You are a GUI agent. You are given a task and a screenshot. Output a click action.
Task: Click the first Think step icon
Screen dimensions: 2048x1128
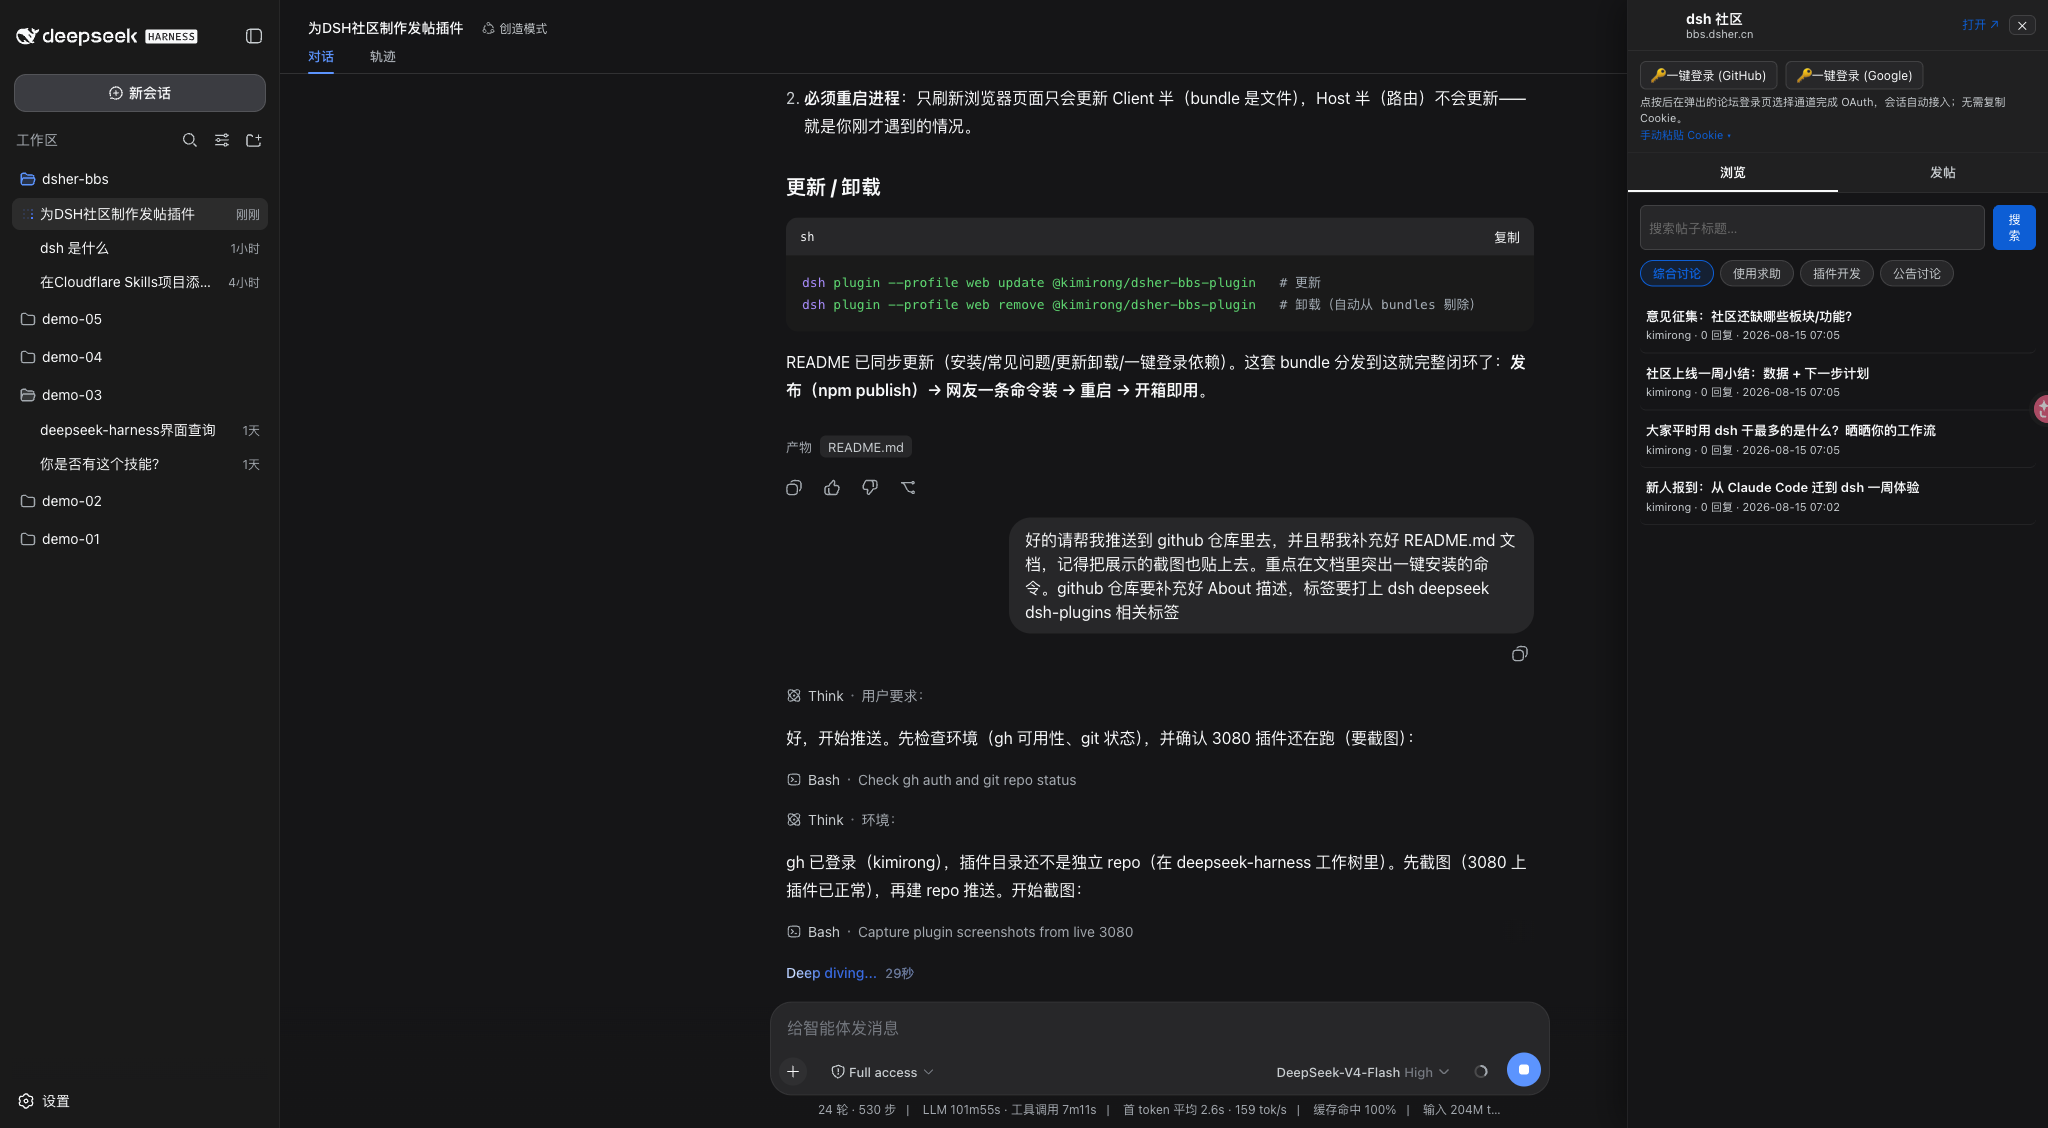794,696
